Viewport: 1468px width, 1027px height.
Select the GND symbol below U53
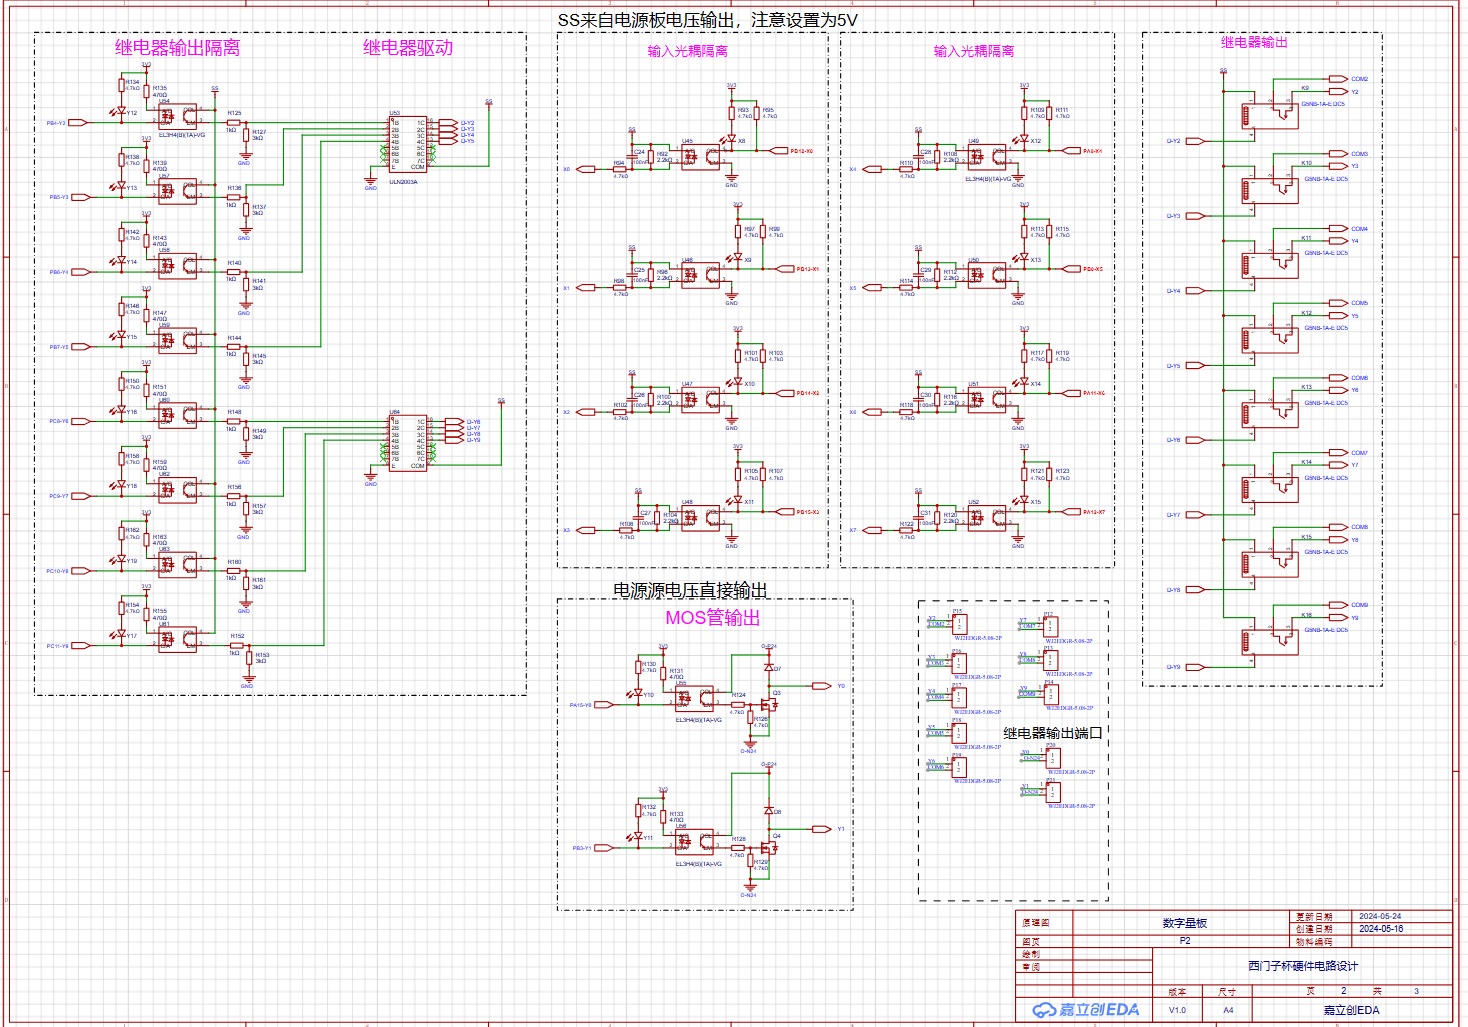tap(371, 181)
